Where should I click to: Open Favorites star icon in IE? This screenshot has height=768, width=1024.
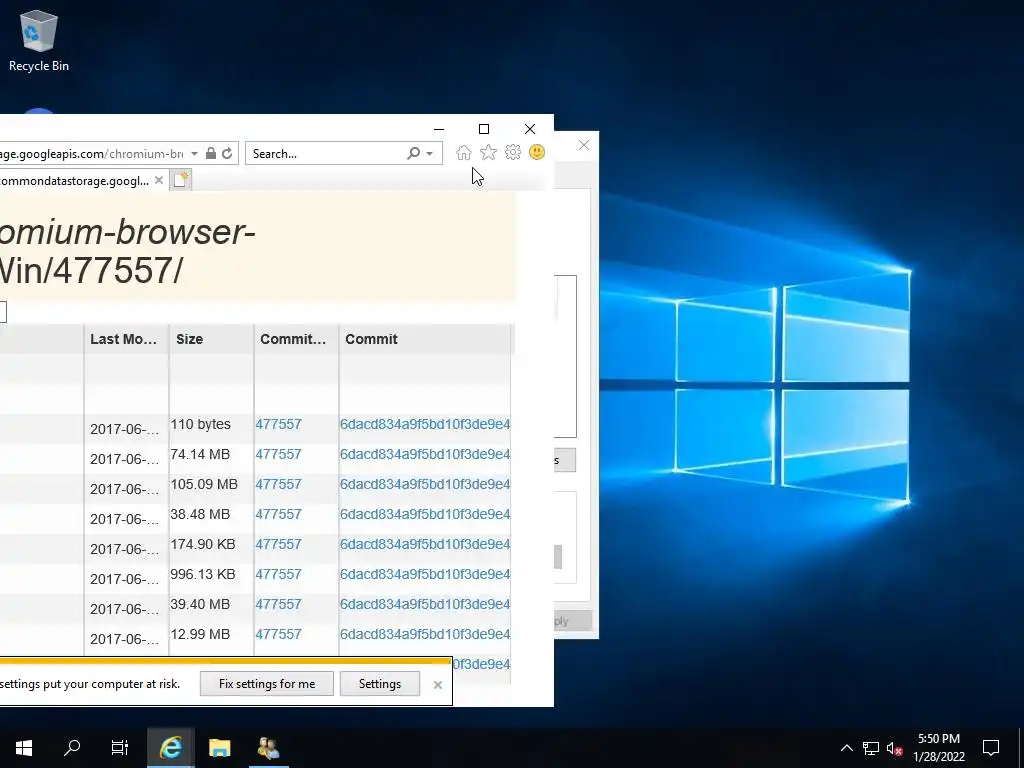pyautogui.click(x=488, y=153)
